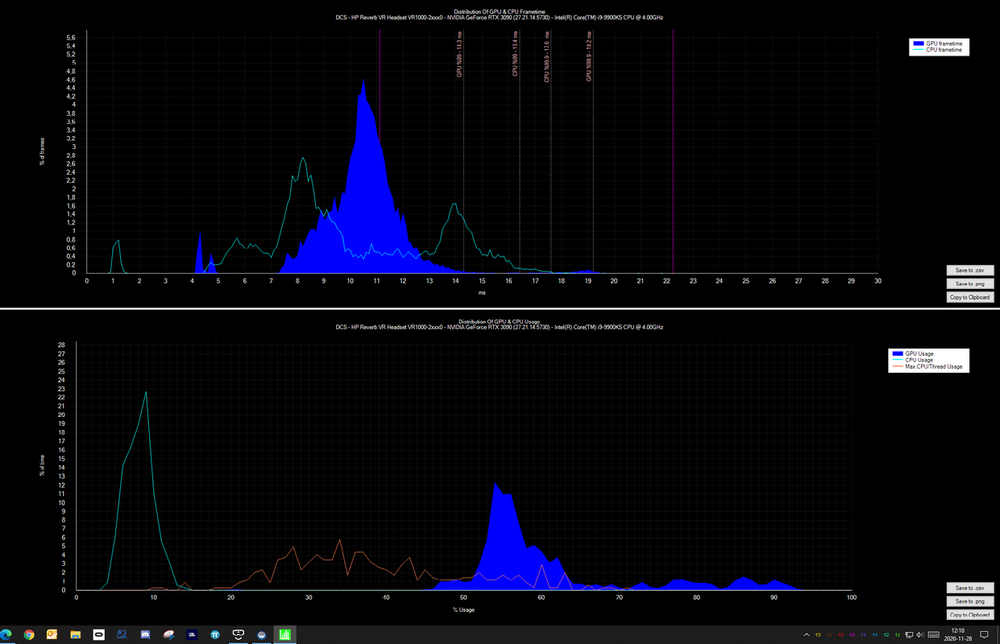
Task: Click the yellow temperature tray reading
Action: click(818, 635)
